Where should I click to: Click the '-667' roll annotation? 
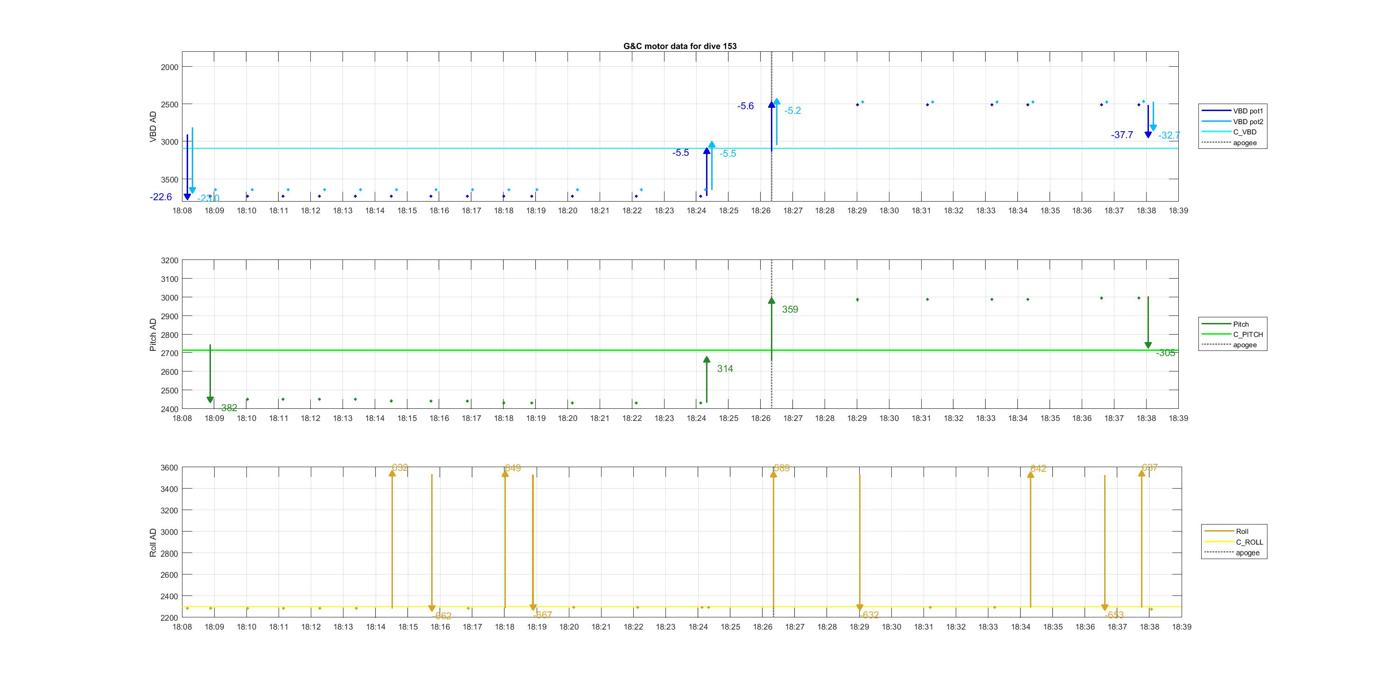pos(543,615)
